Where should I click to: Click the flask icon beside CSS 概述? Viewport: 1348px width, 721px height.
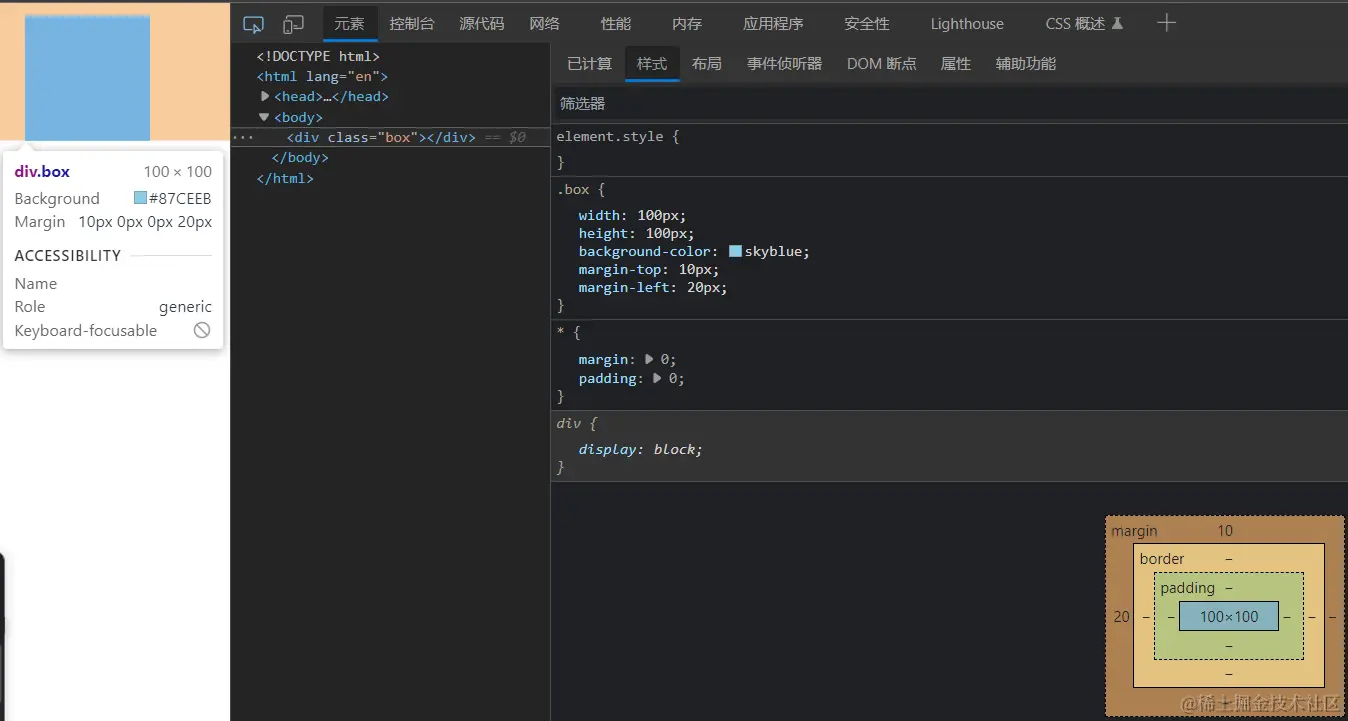point(1117,24)
